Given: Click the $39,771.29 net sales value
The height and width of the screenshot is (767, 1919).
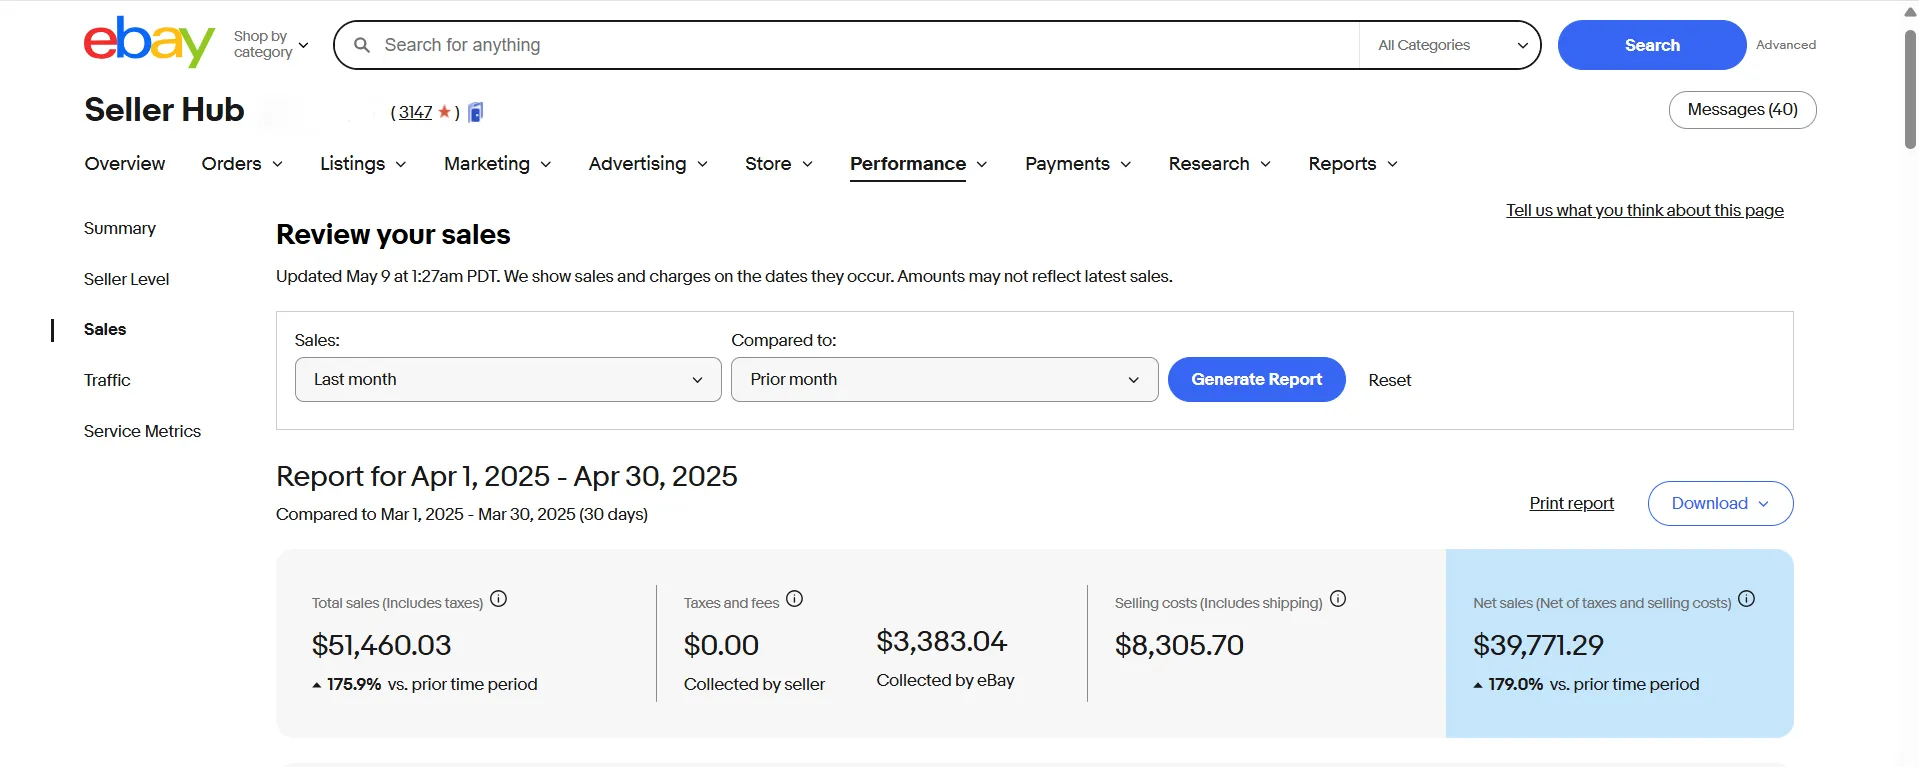Looking at the screenshot, I should point(1538,645).
